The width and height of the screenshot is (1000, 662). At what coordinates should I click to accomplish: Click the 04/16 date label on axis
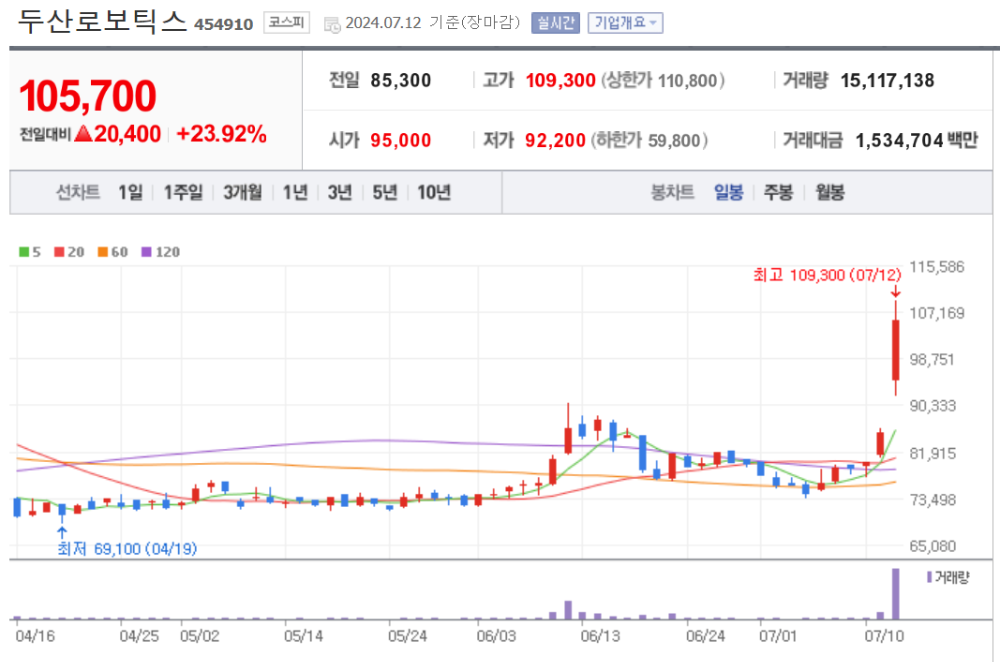(35, 636)
